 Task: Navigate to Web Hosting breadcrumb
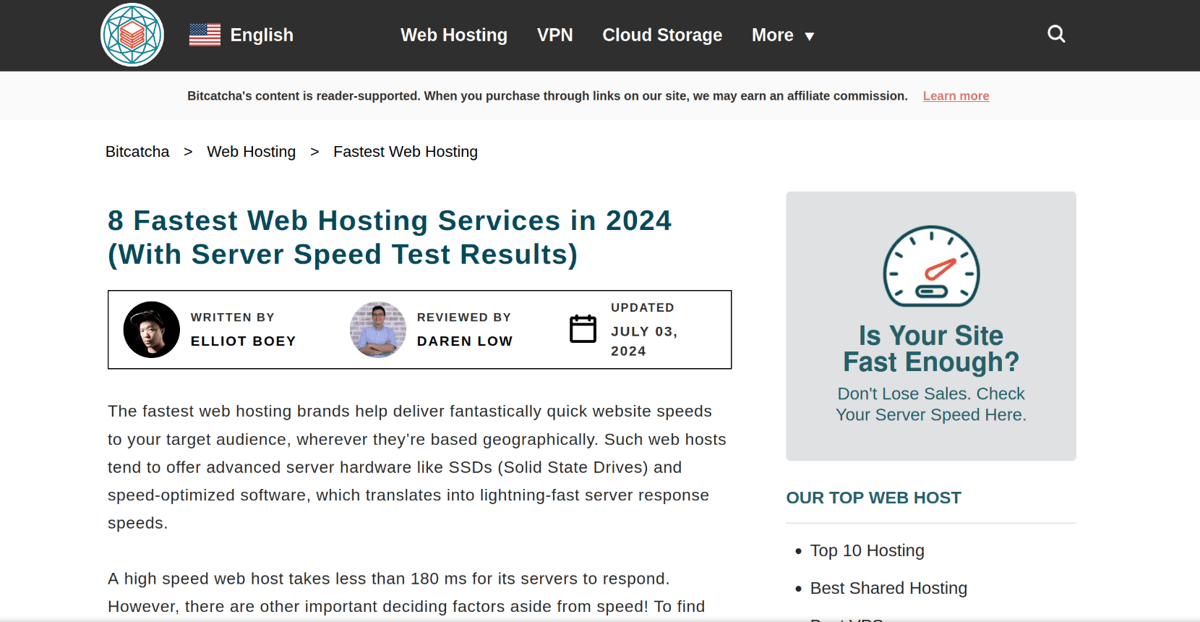[251, 152]
